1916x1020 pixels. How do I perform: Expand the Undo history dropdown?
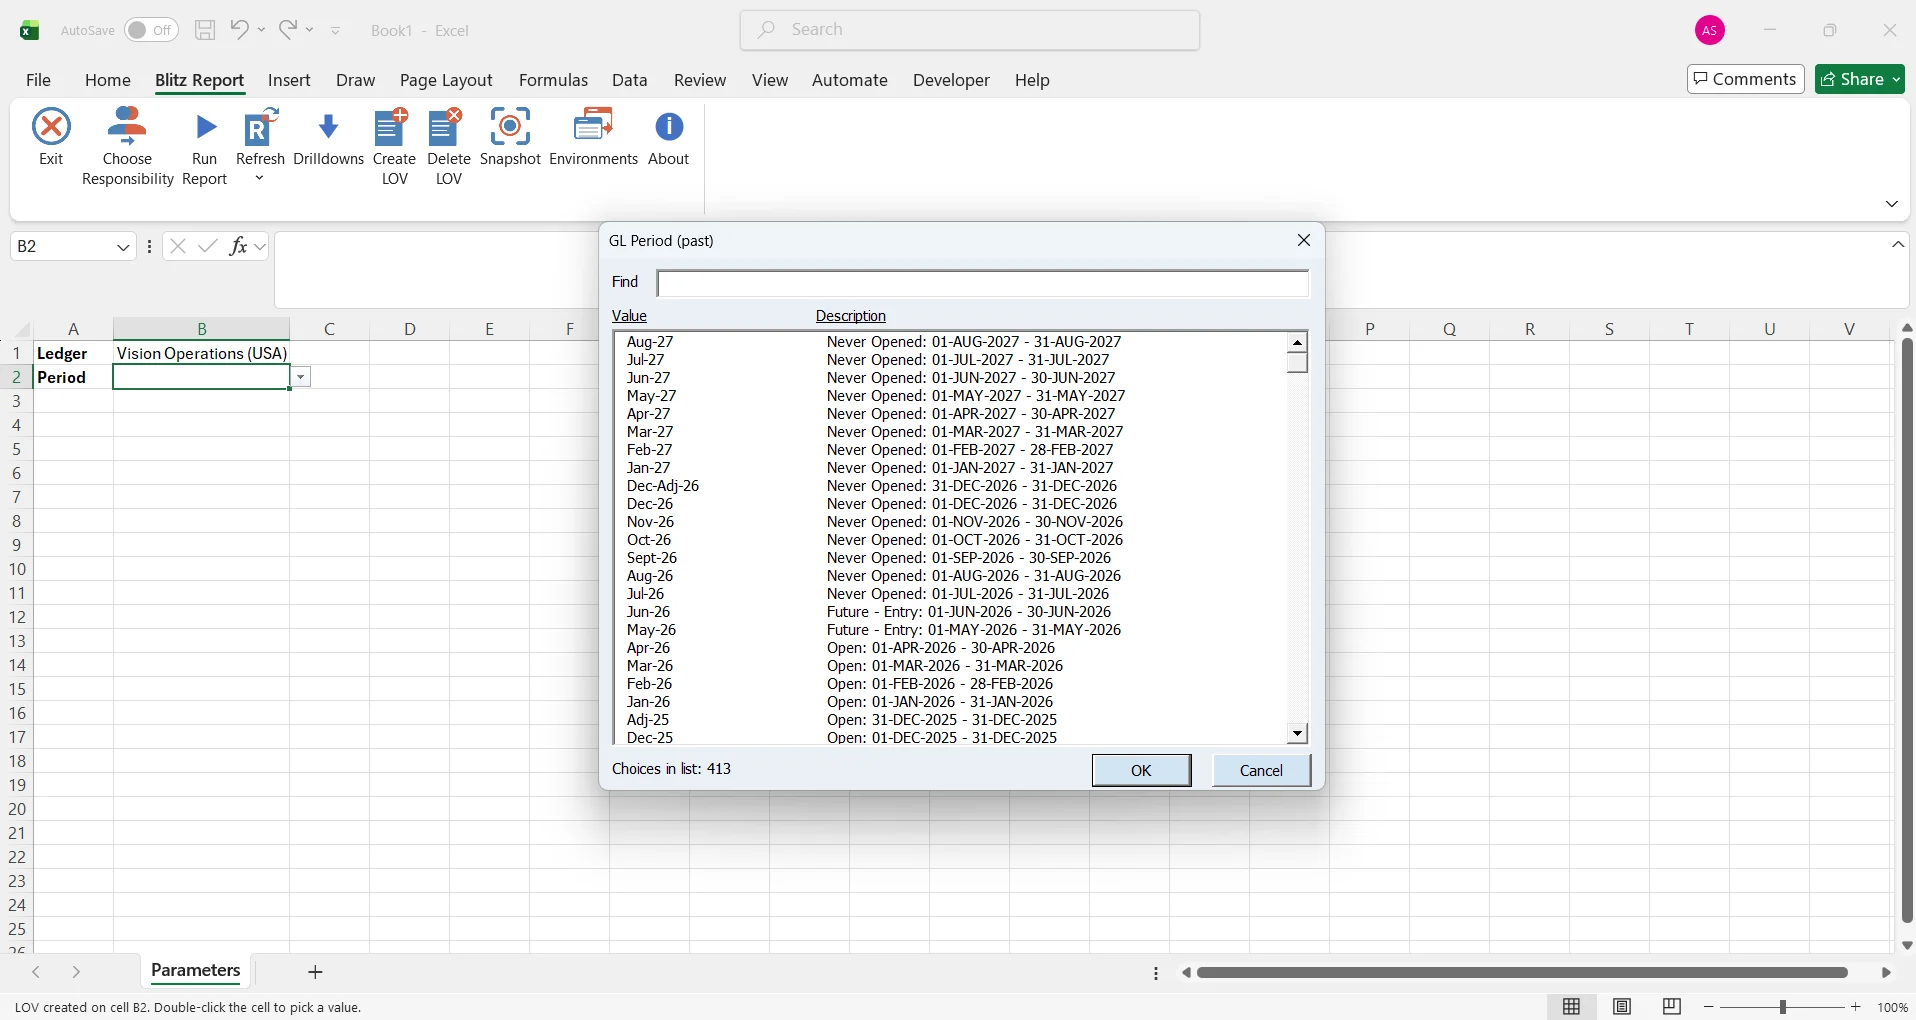click(262, 30)
